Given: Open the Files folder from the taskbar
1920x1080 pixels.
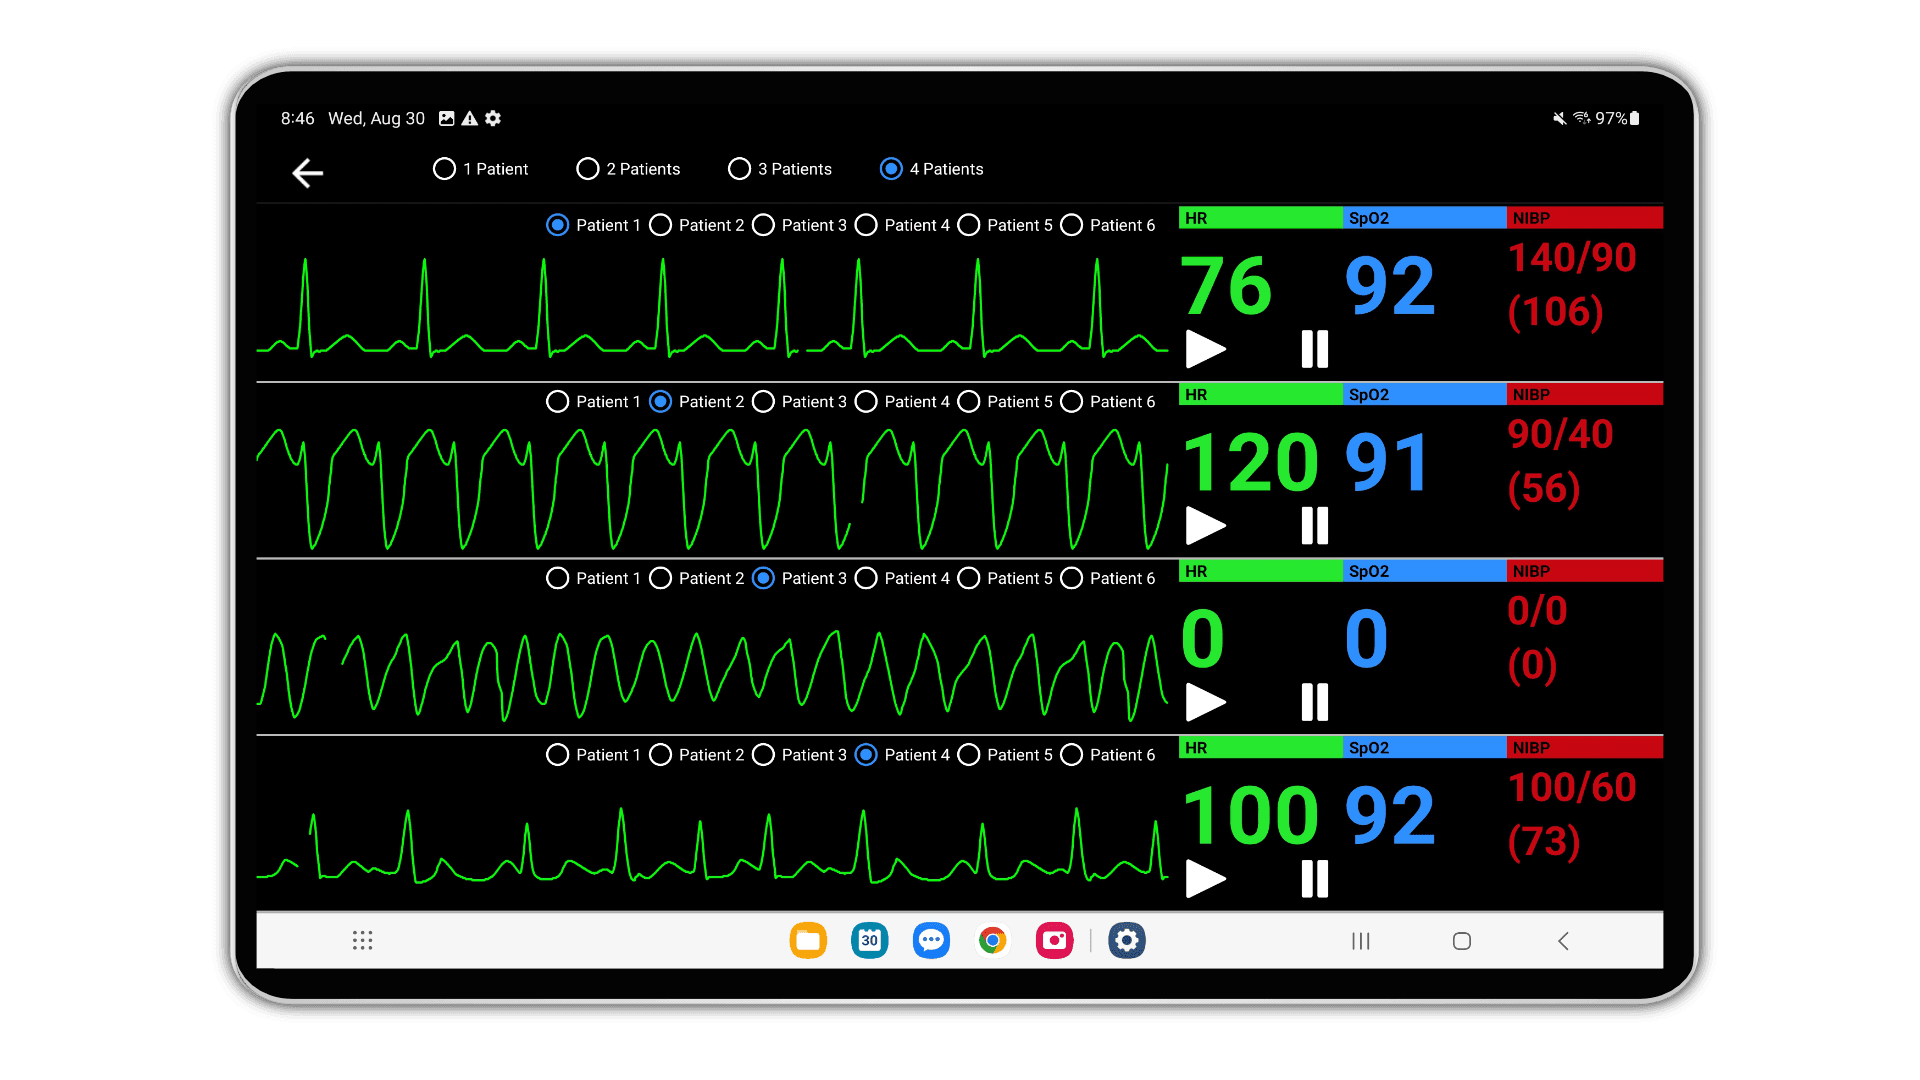Looking at the screenshot, I should click(808, 940).
